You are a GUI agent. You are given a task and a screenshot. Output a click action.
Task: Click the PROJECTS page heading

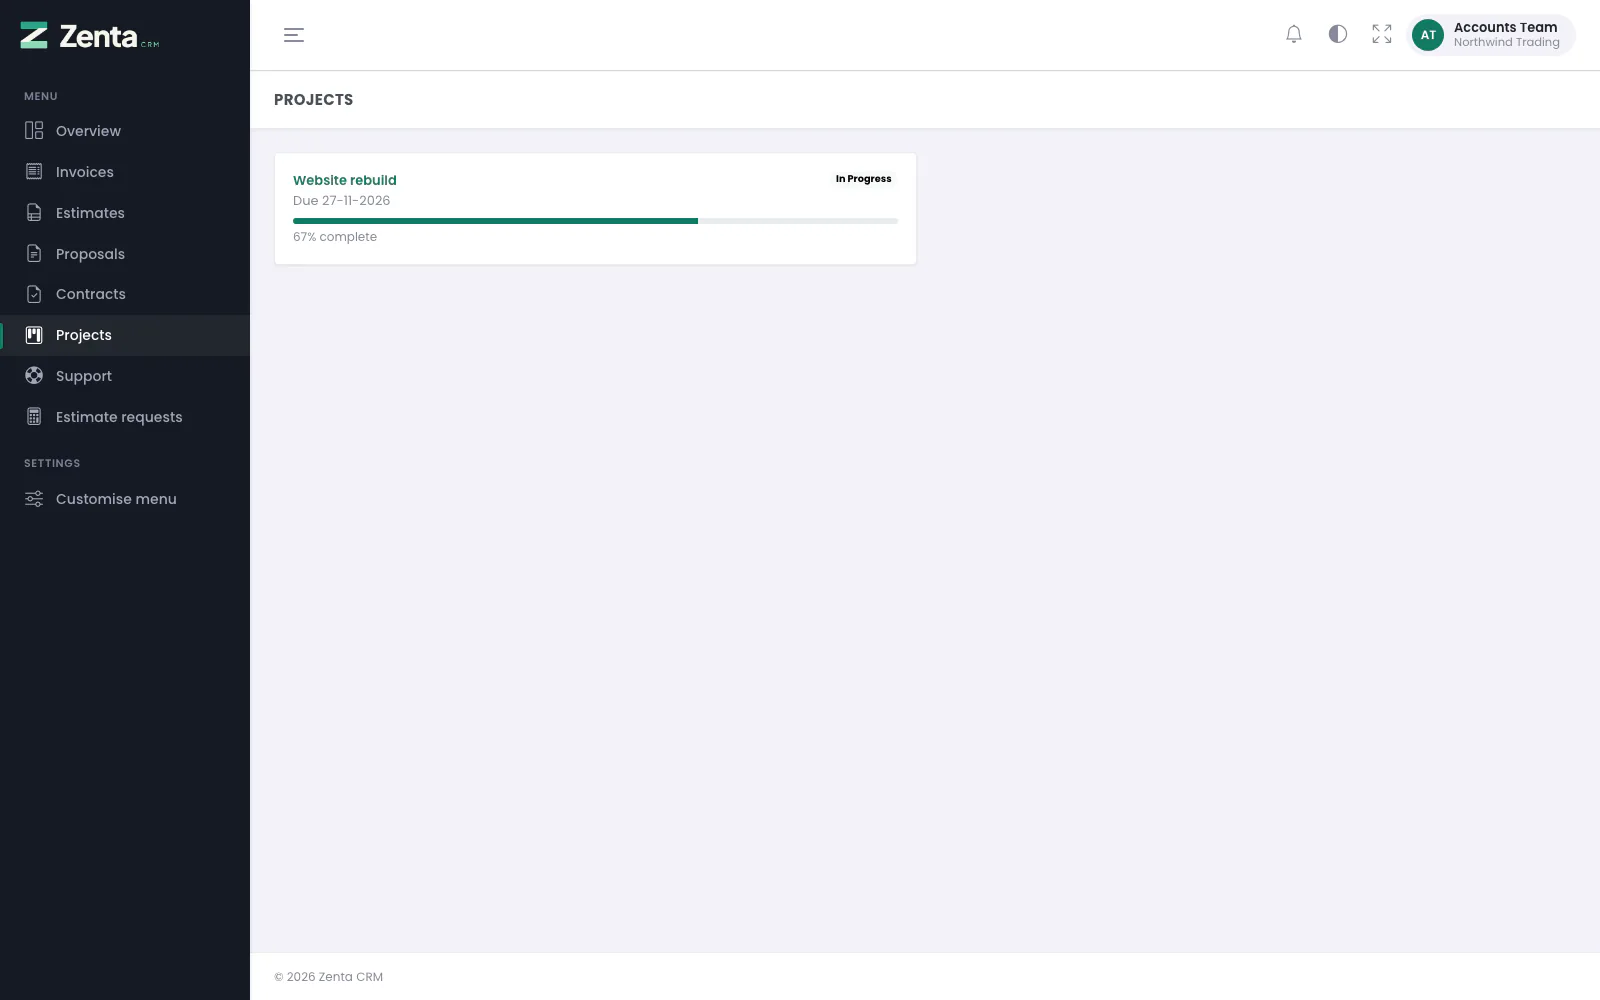pyautogui.click(x=314, y=100)
